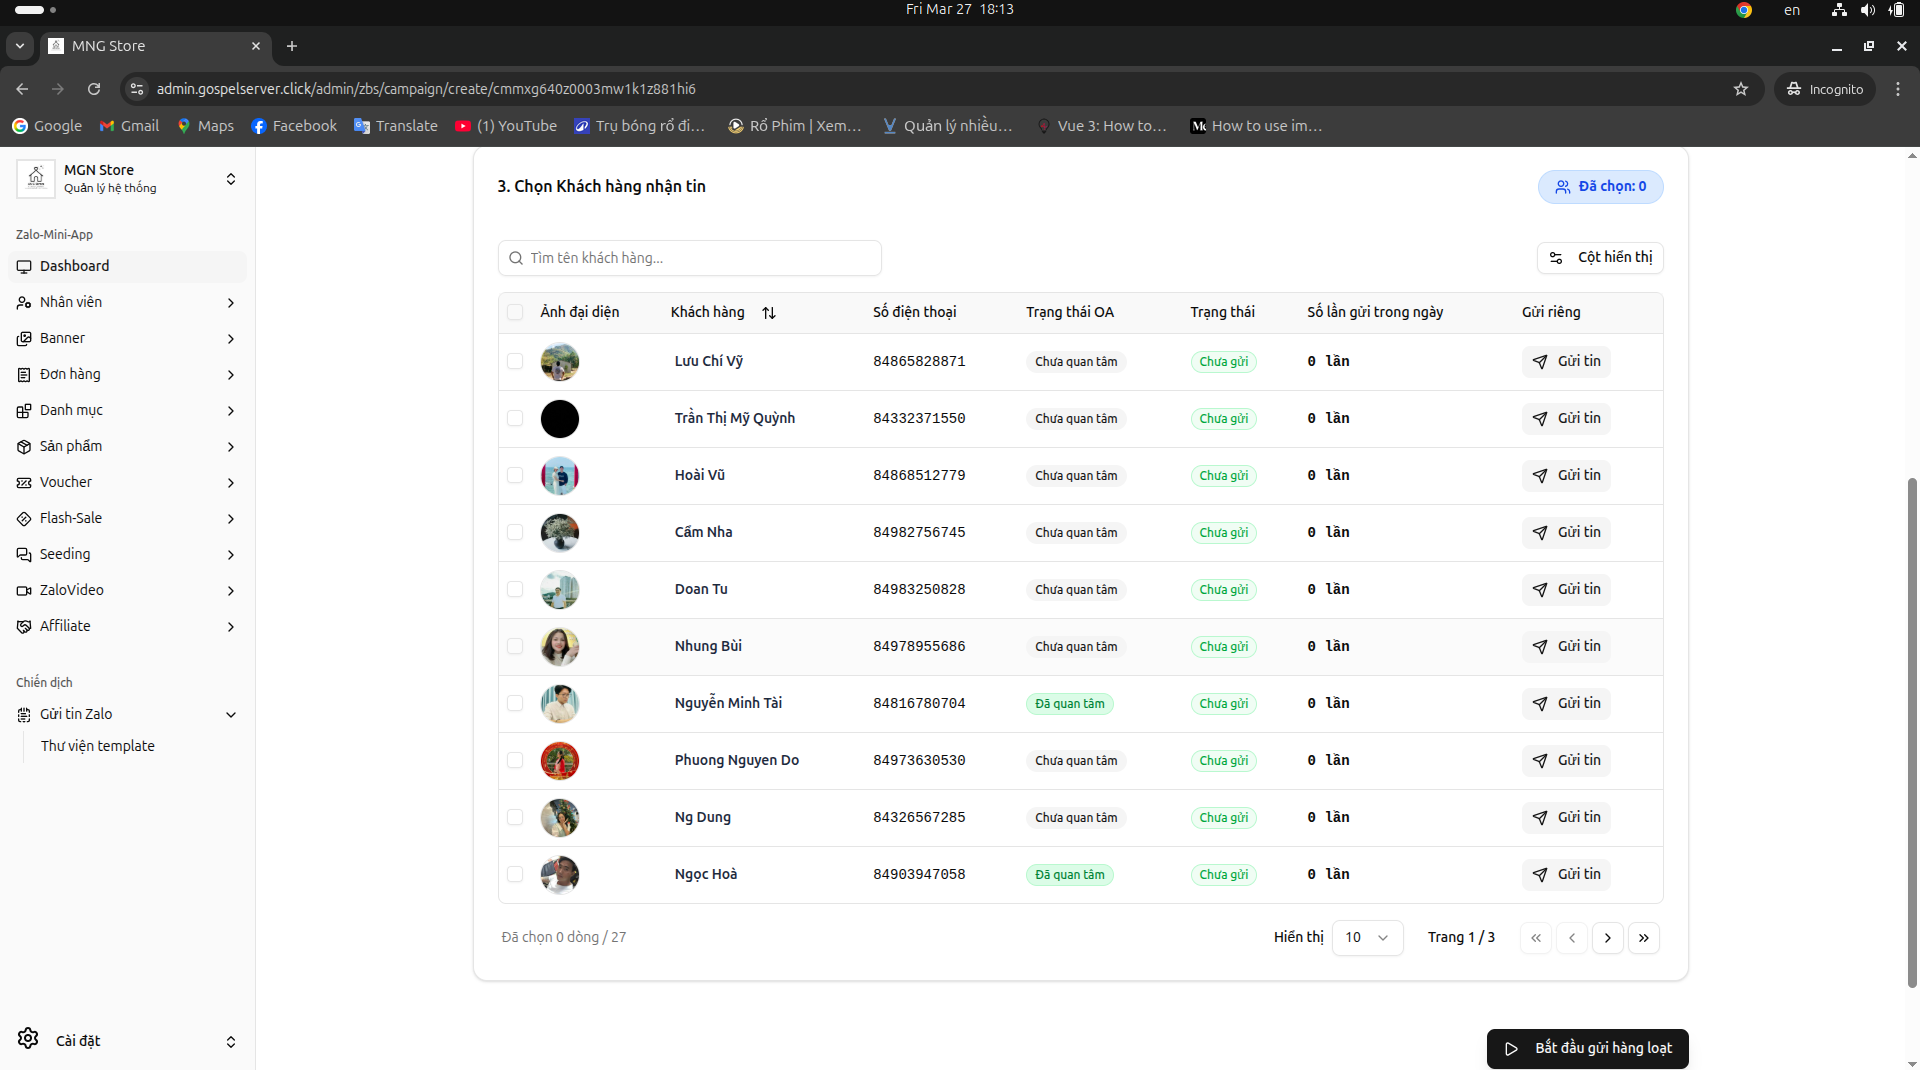Image resolution: width=1920 pixels, height=1070 pixels.
Task: Check the box for Lưu Chí Vỹ
Action: (515, 361)
